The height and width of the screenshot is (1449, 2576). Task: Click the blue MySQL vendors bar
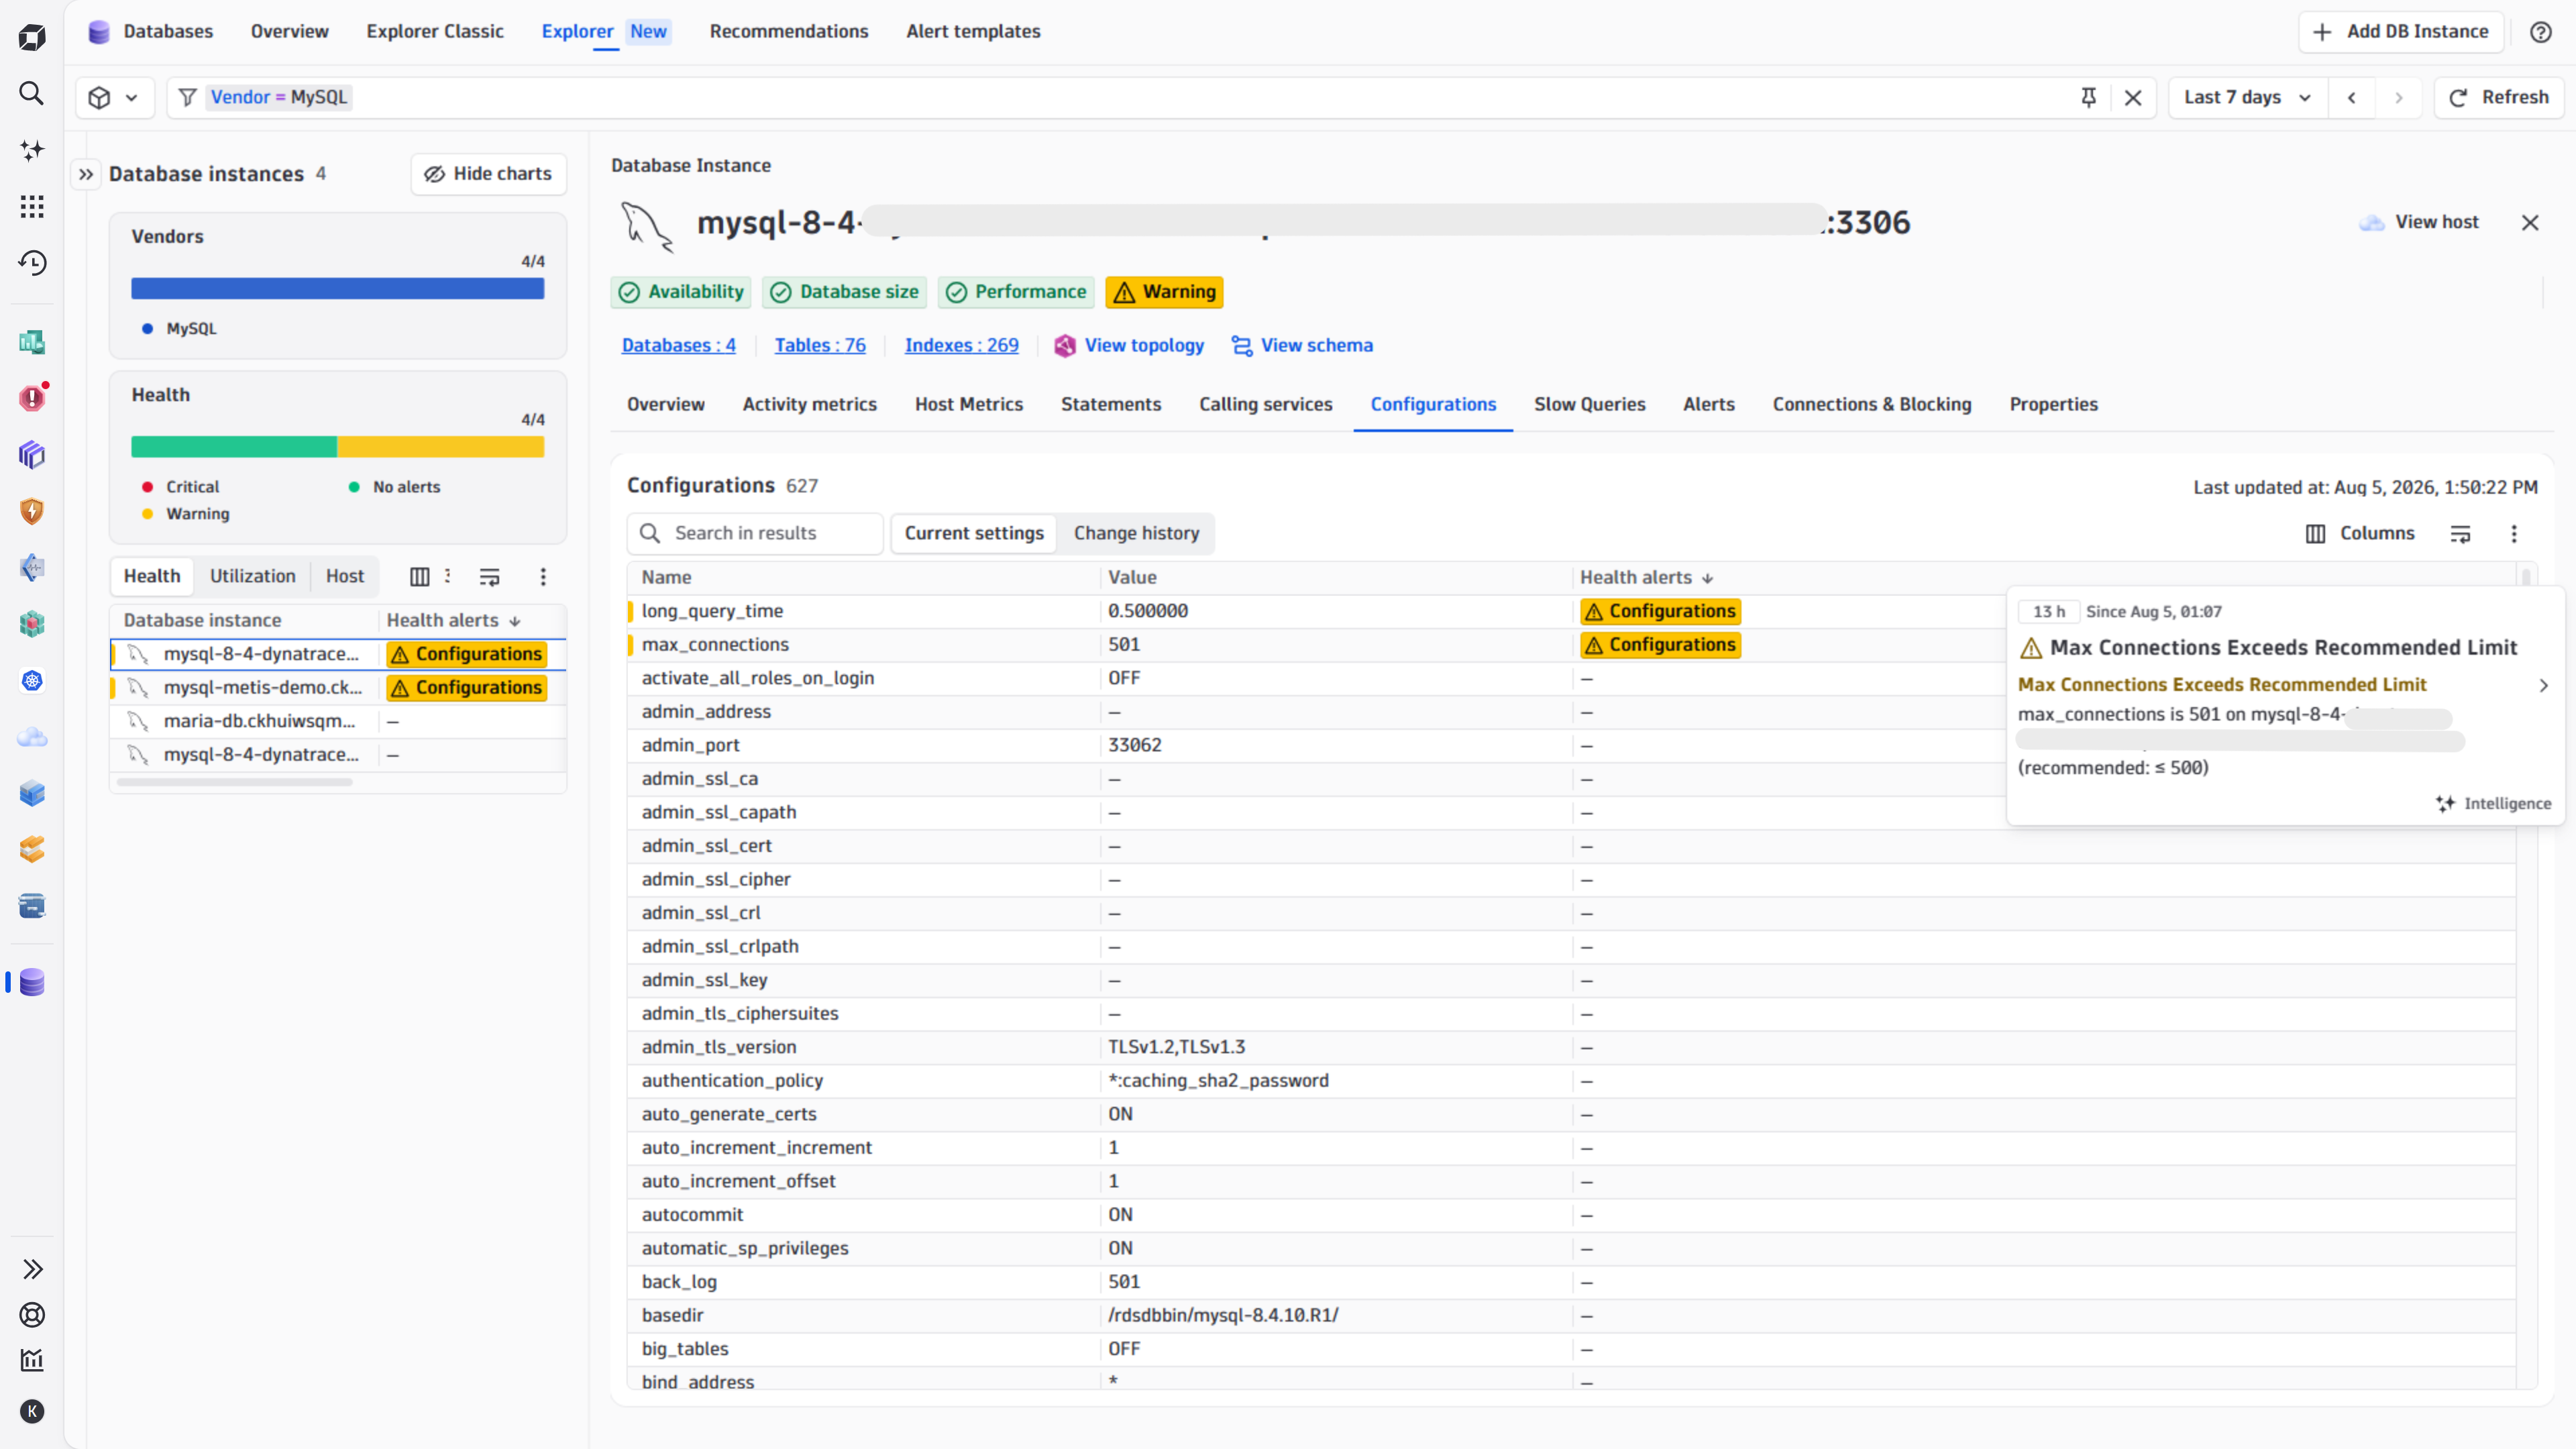(338, 289)
